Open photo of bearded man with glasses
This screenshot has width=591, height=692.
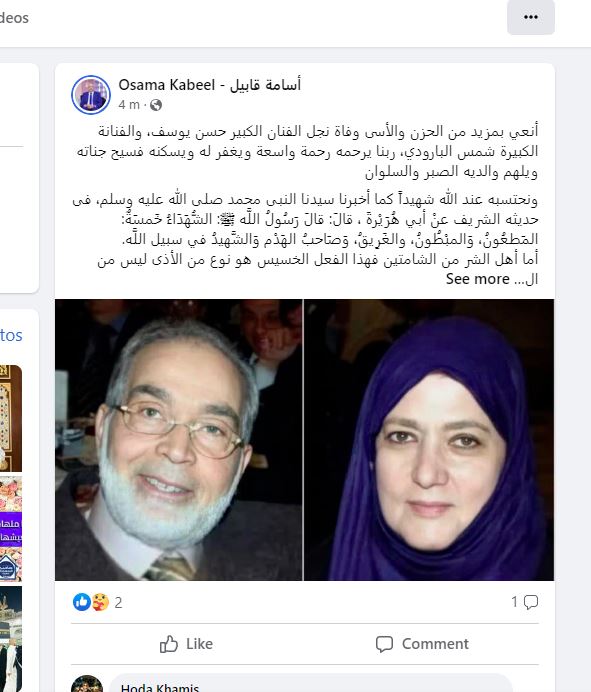(x=179, y=440)
